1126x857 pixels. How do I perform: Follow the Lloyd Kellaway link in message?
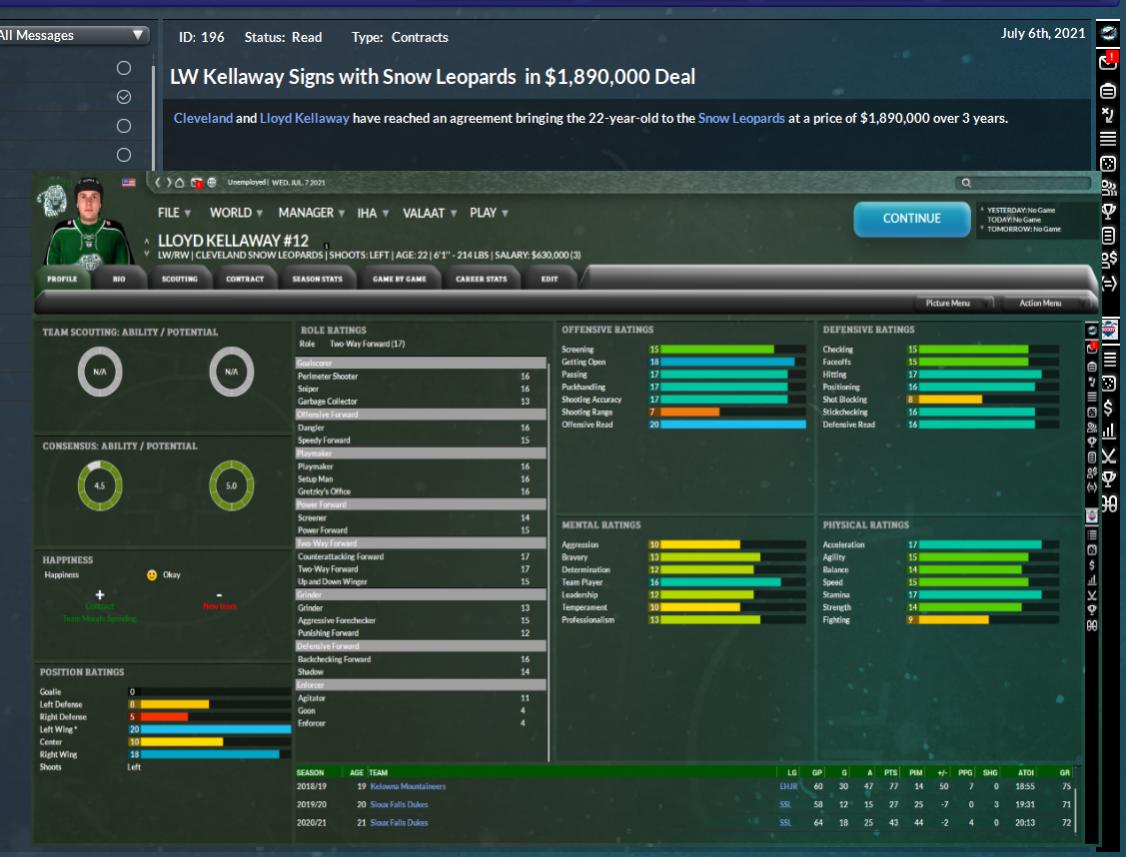pyautogui.click(x=304, y=118)
